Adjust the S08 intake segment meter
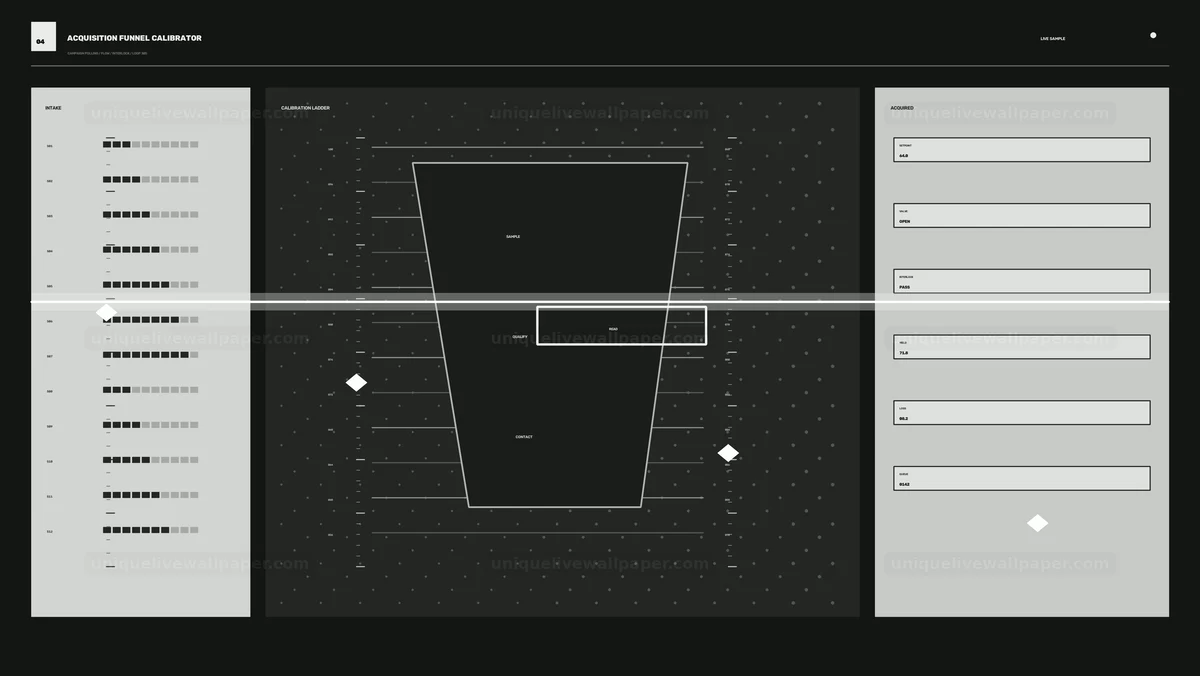The image size is (1200, 676). pyautogui.click(x=150, y=390)
